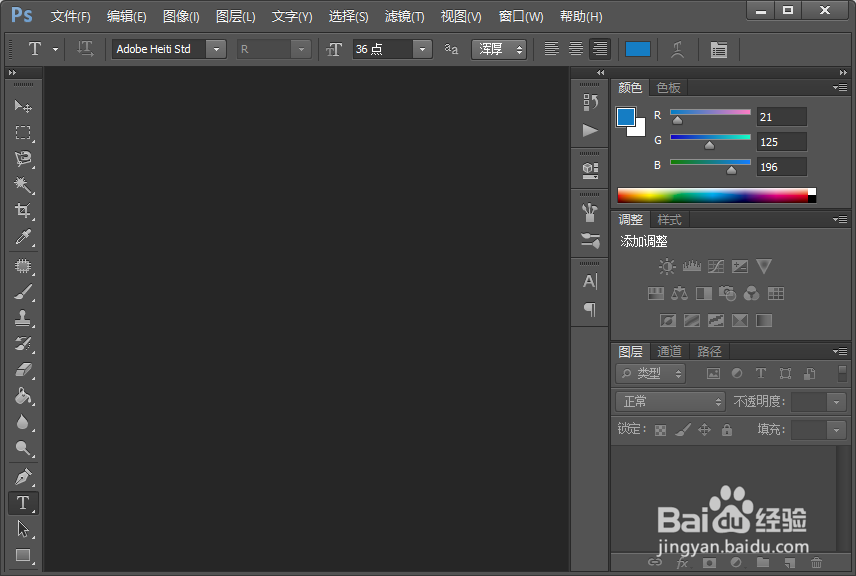The image size is (856, 576).
Task: Select the History Brush tool
Action: click(23, 344)
